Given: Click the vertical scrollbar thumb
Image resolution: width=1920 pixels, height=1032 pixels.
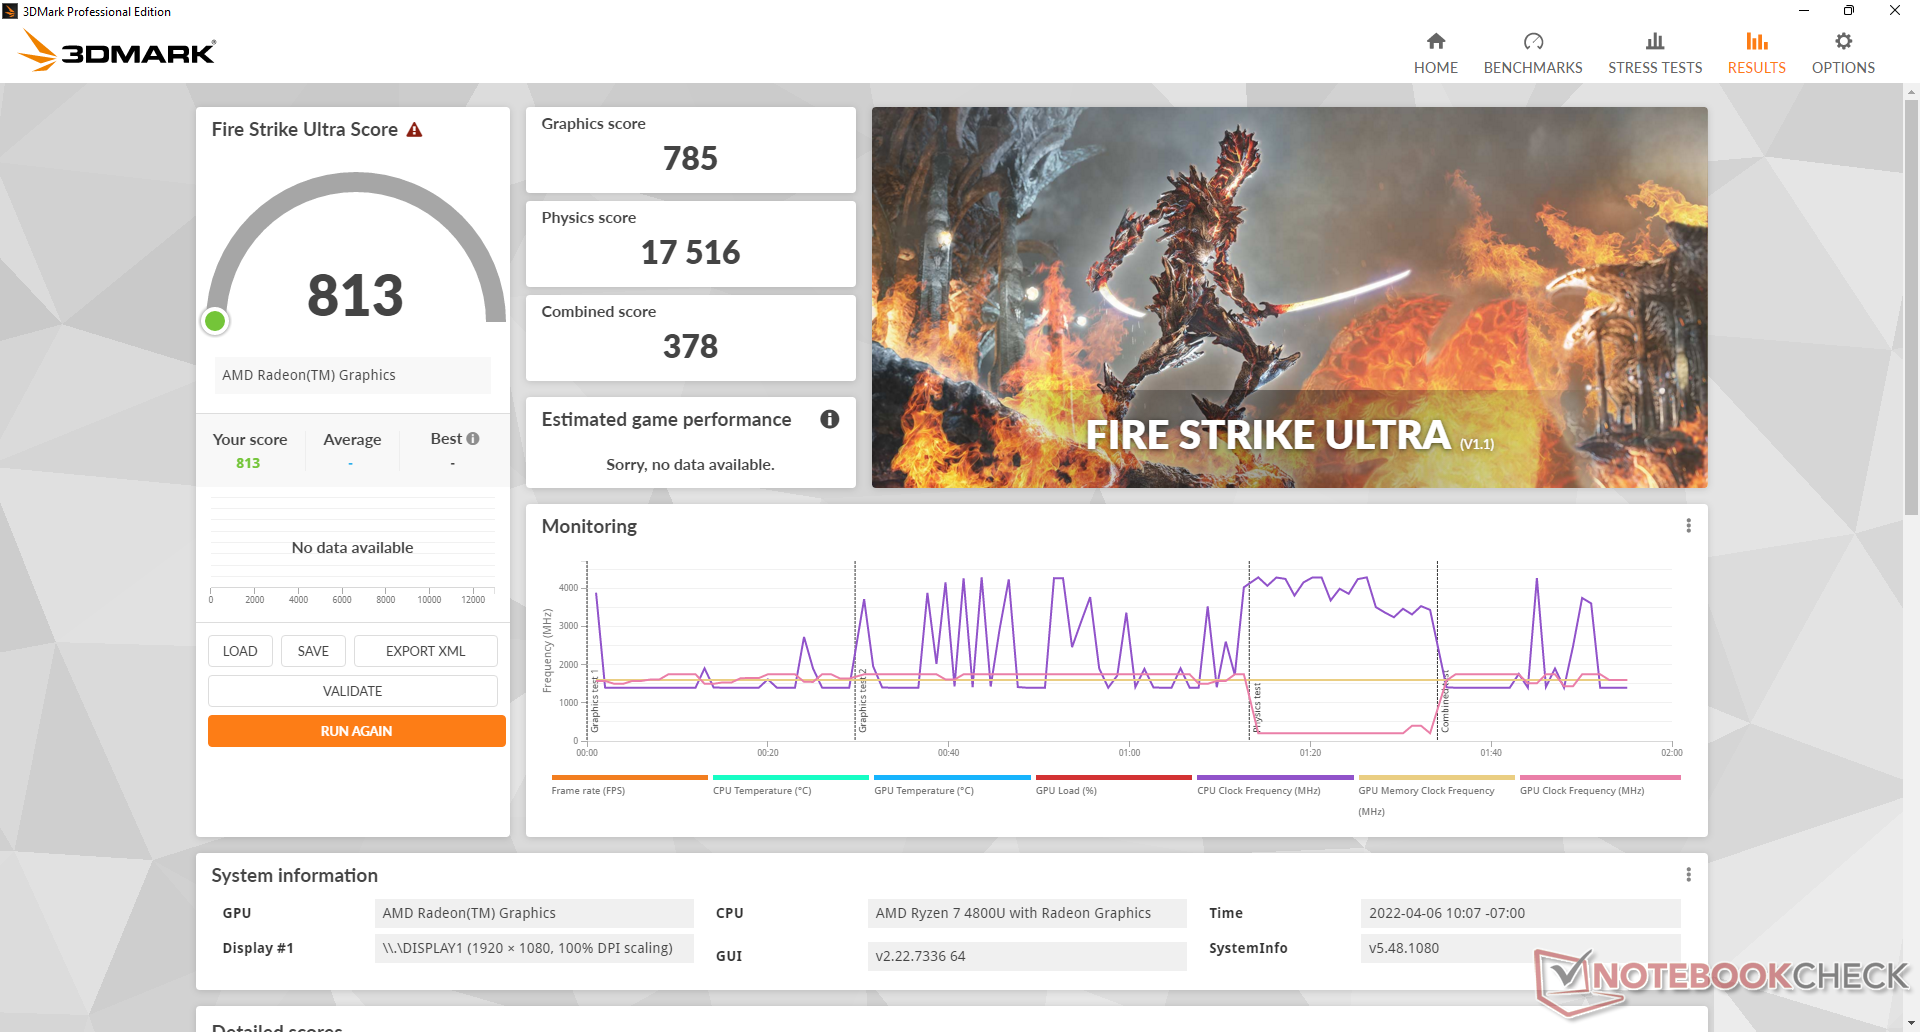Looking at the screenshot, I should click(1911, 307).
